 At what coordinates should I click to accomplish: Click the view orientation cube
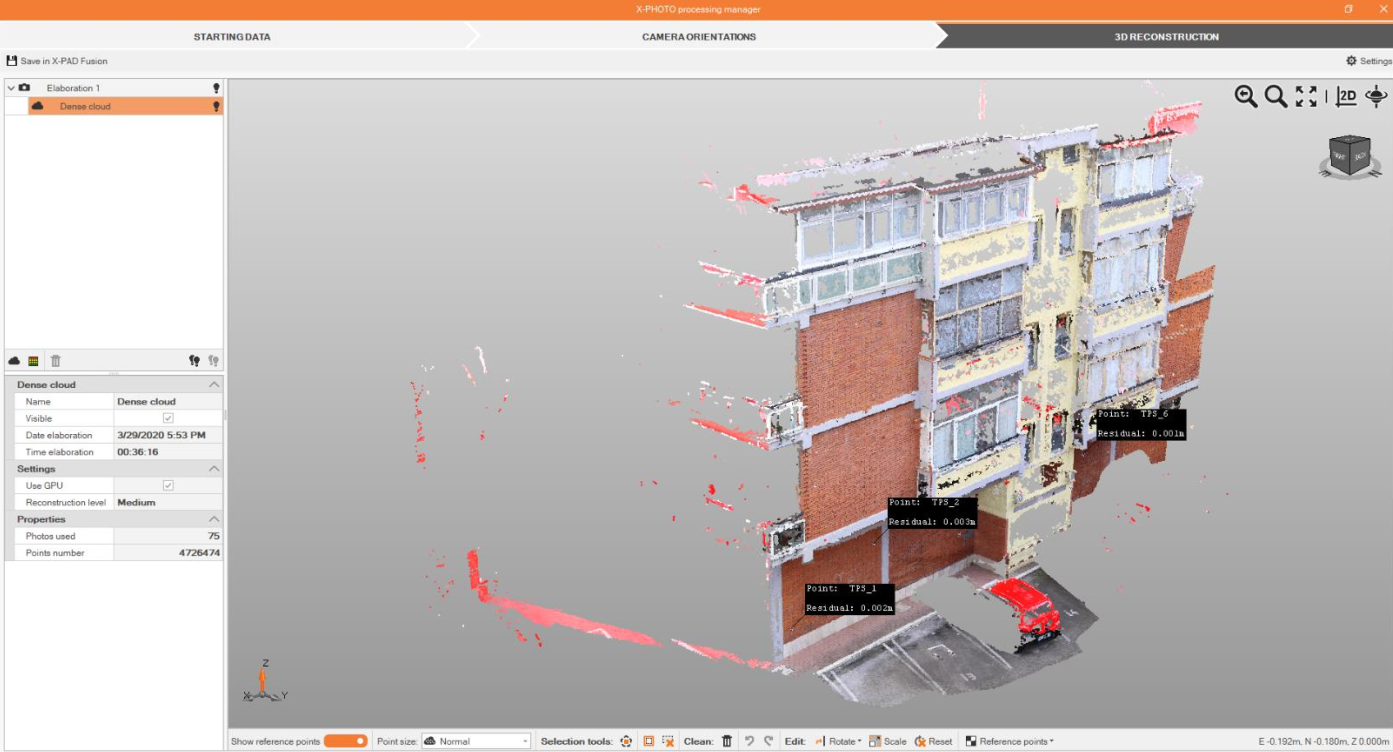point(1349,155)
